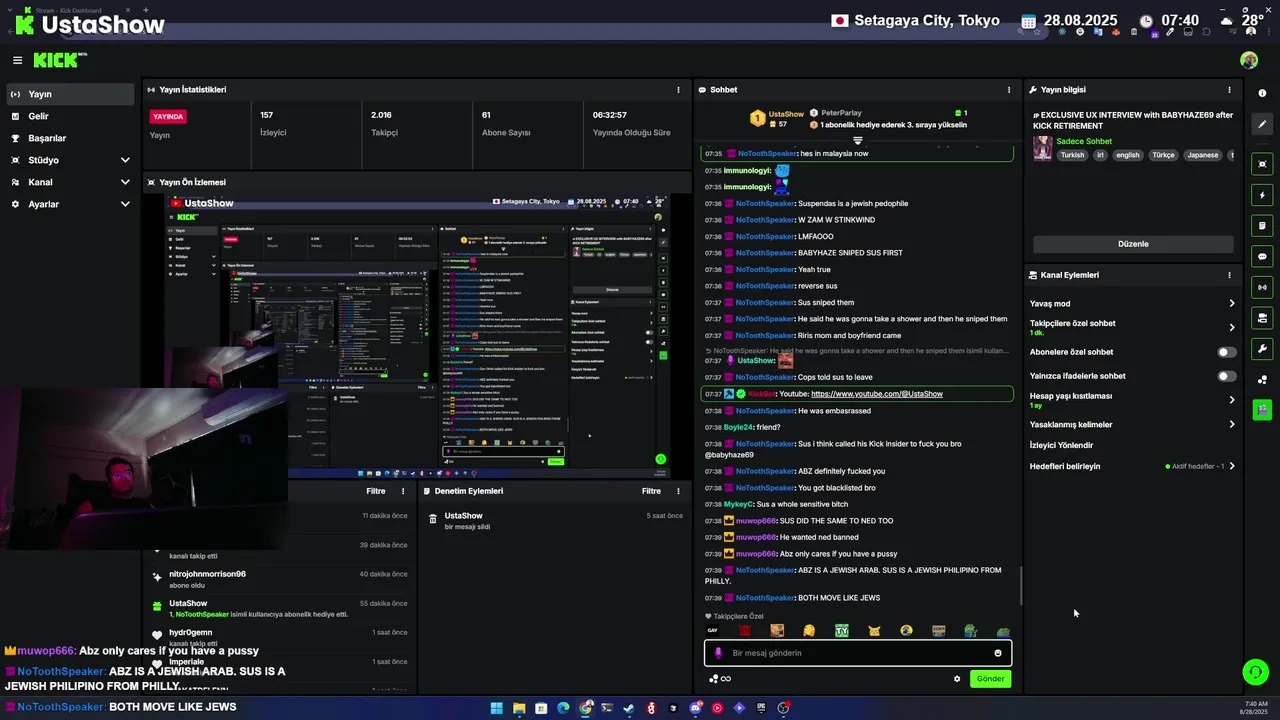Open File Explorer from taskbar
1280x720 pixels.
[x=519, y=708]
